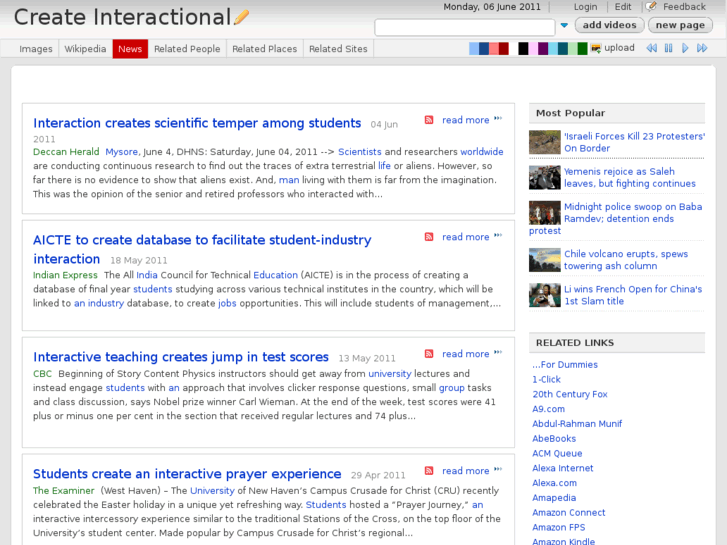Open the Chile volcano erupts thumbnail
Viewport: 727px width, 545px height.
pos(544,260)
